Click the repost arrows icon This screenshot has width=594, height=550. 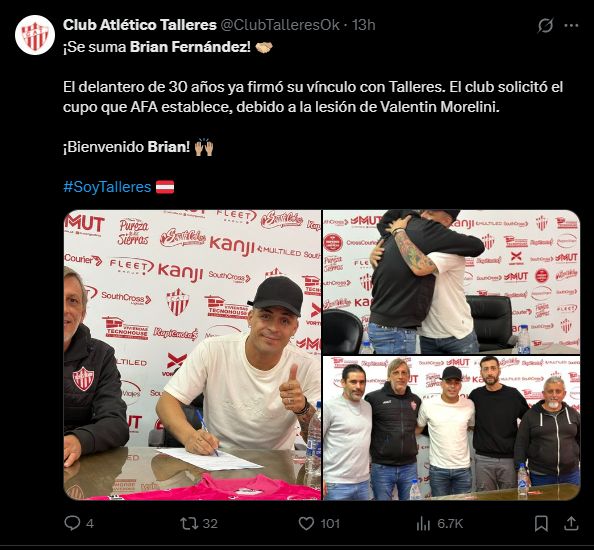[x=189, y=523]
